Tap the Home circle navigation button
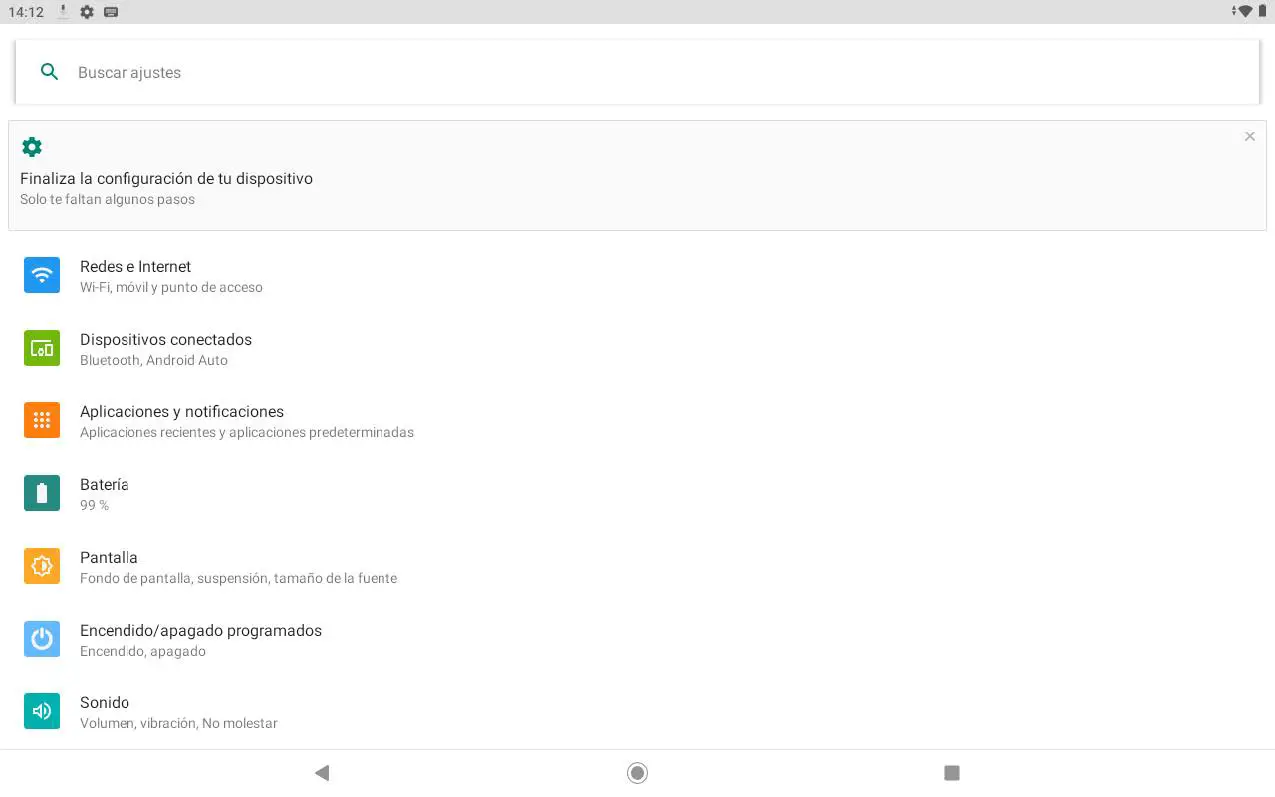This screenshot has height=797, width=1275. pyautogui.click(x=637, y=773)
